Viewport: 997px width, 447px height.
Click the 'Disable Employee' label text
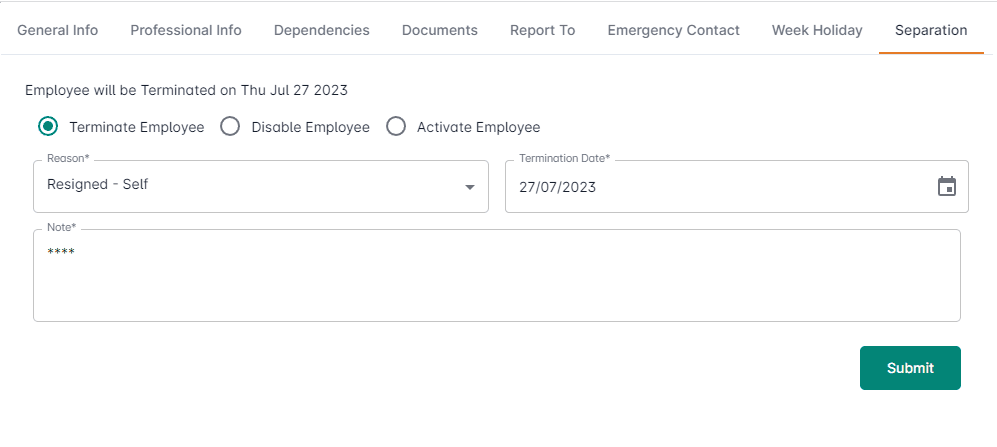(310, 127)
